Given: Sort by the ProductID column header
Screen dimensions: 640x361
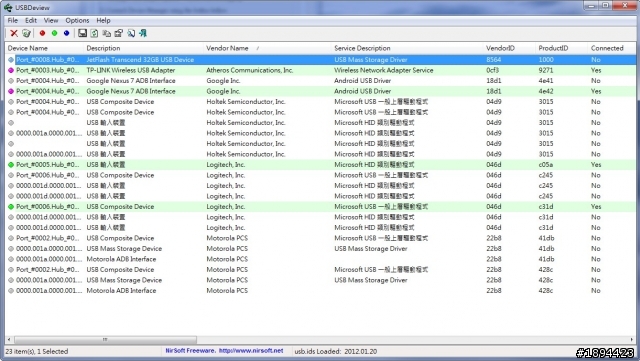Looking at the screenshot, I should pos(561,48).
